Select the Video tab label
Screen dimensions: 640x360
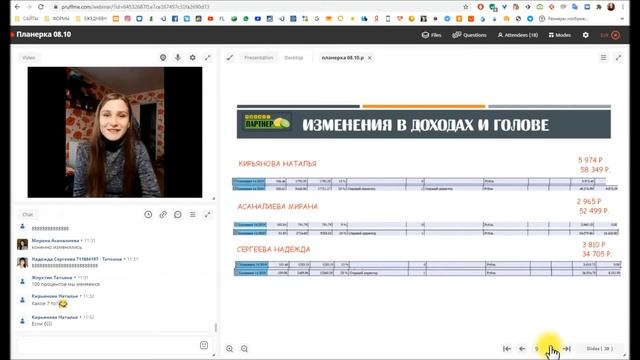click(x=29, y=58)
